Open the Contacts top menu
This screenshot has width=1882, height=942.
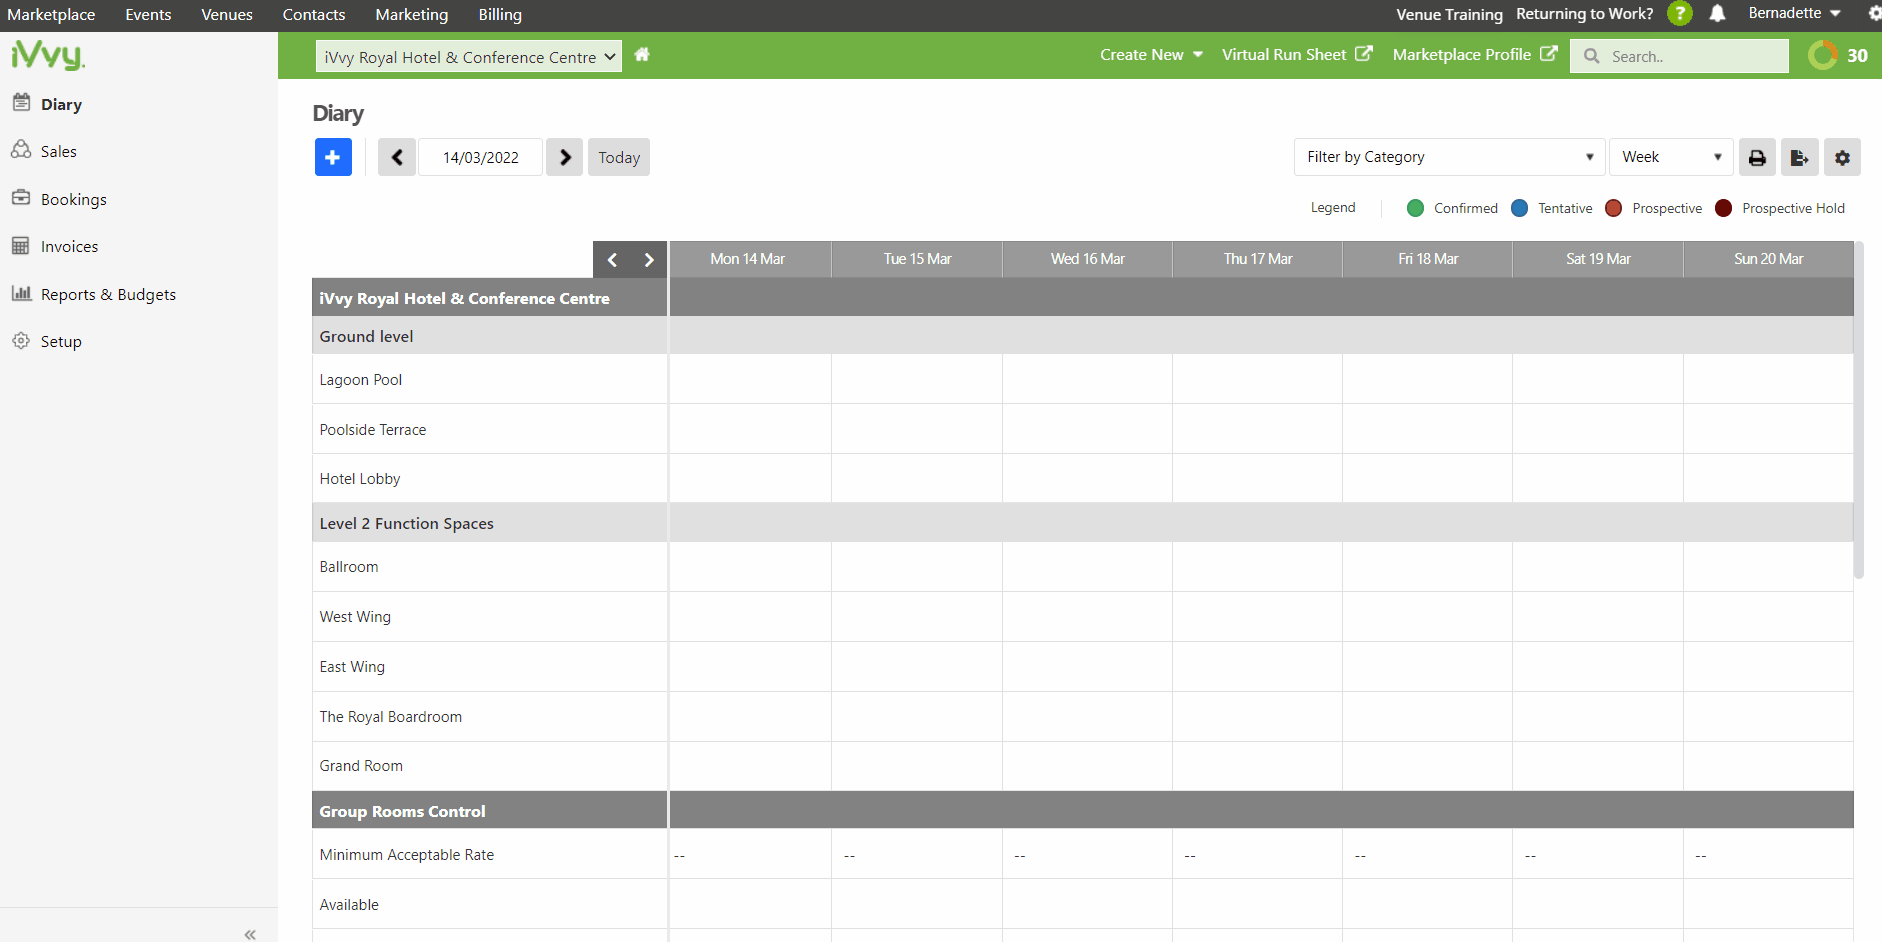click(x=314, y=14)
